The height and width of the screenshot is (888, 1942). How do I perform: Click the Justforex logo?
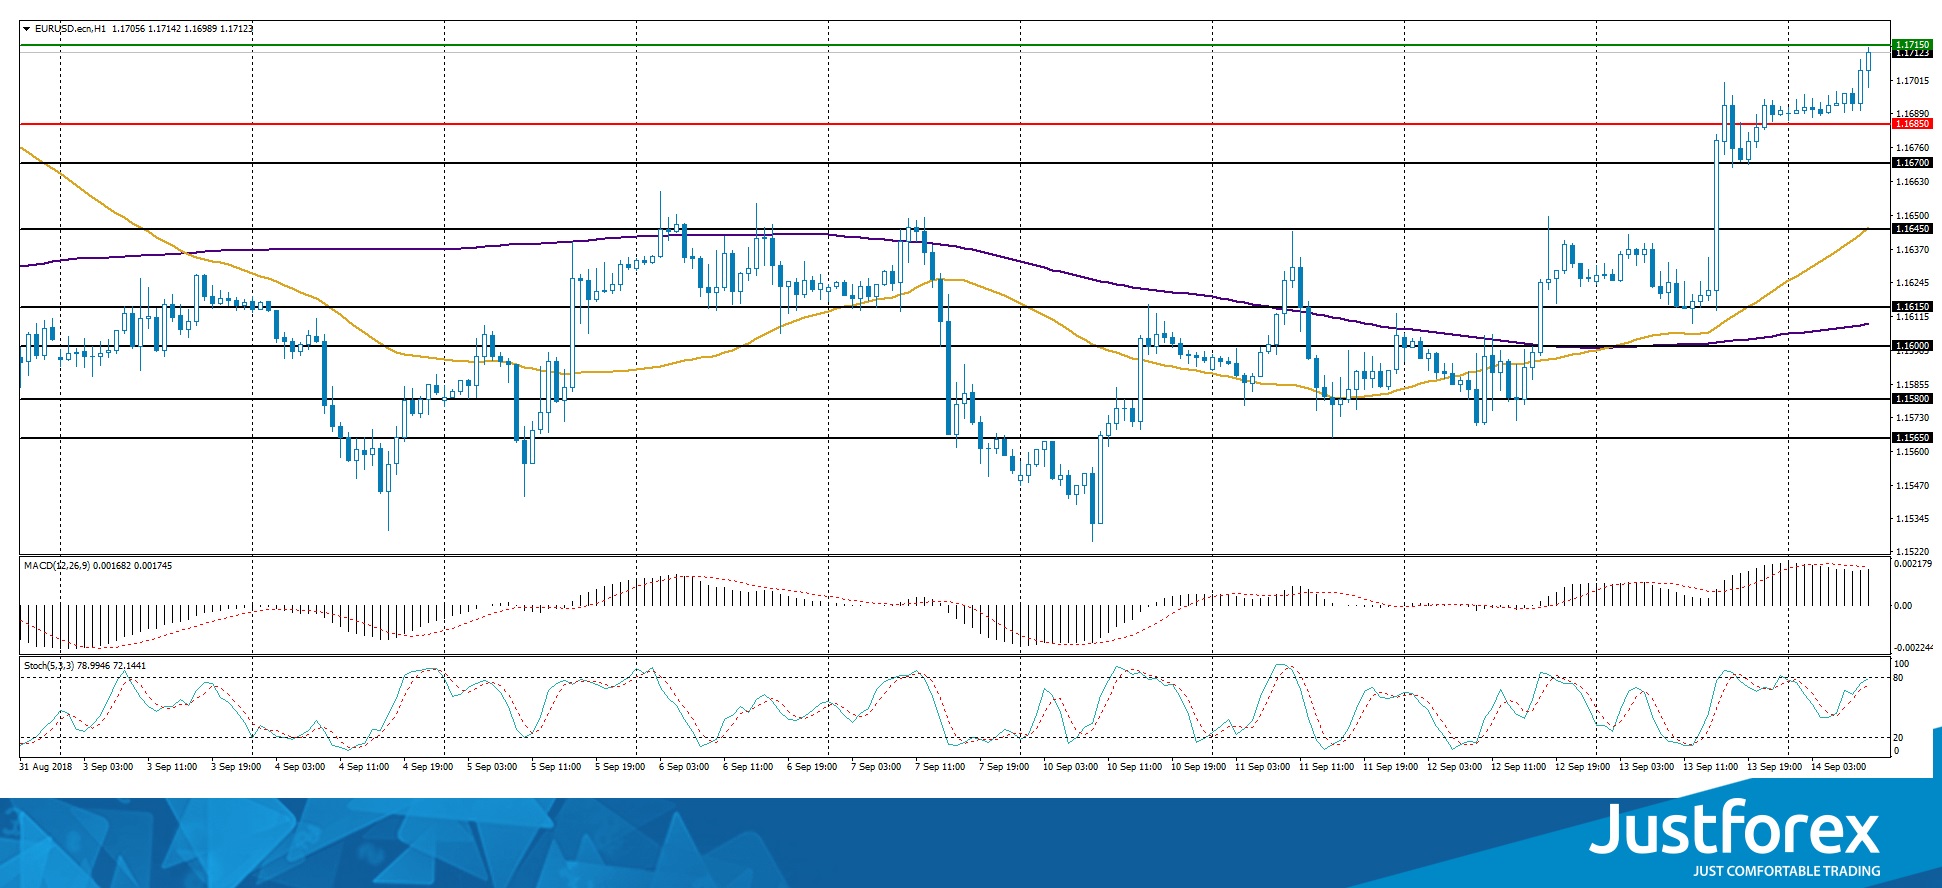click(1735, 828)
